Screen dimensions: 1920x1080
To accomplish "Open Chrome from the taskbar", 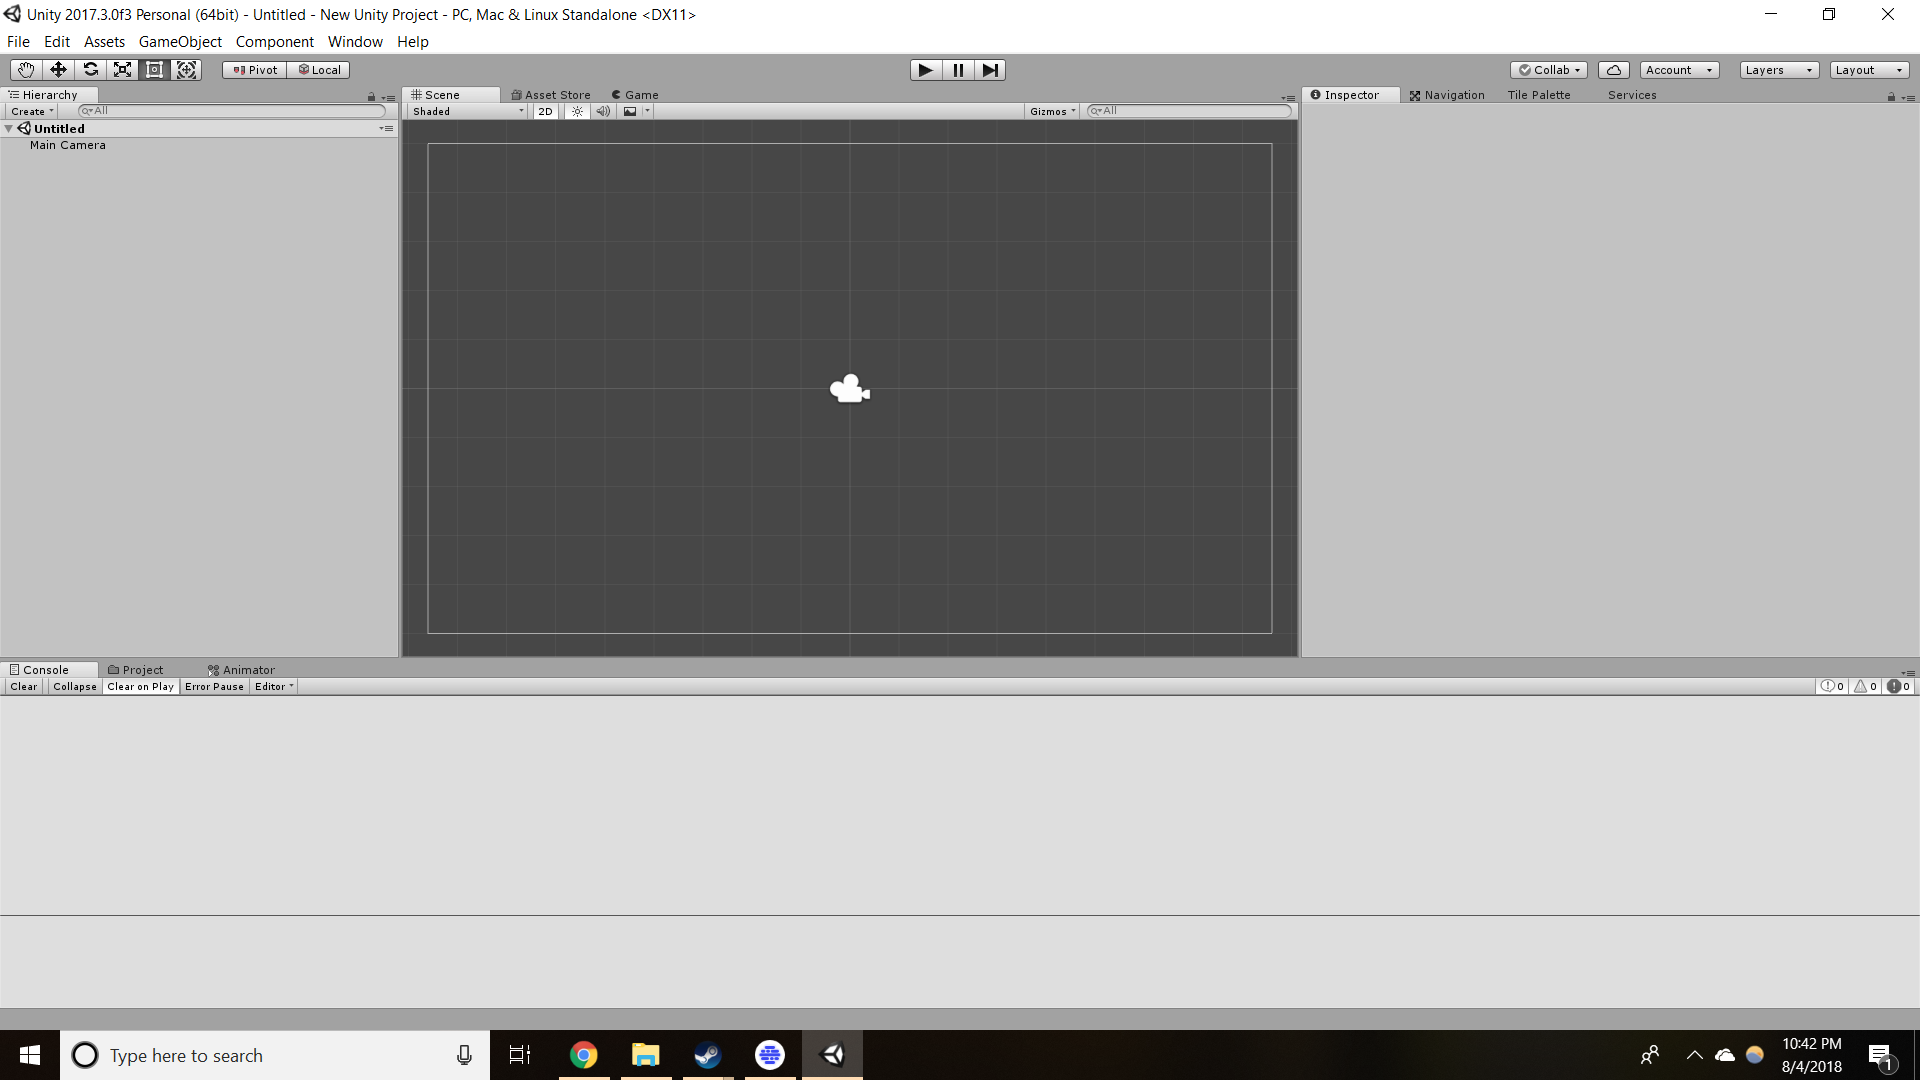I will (584, 1055).
